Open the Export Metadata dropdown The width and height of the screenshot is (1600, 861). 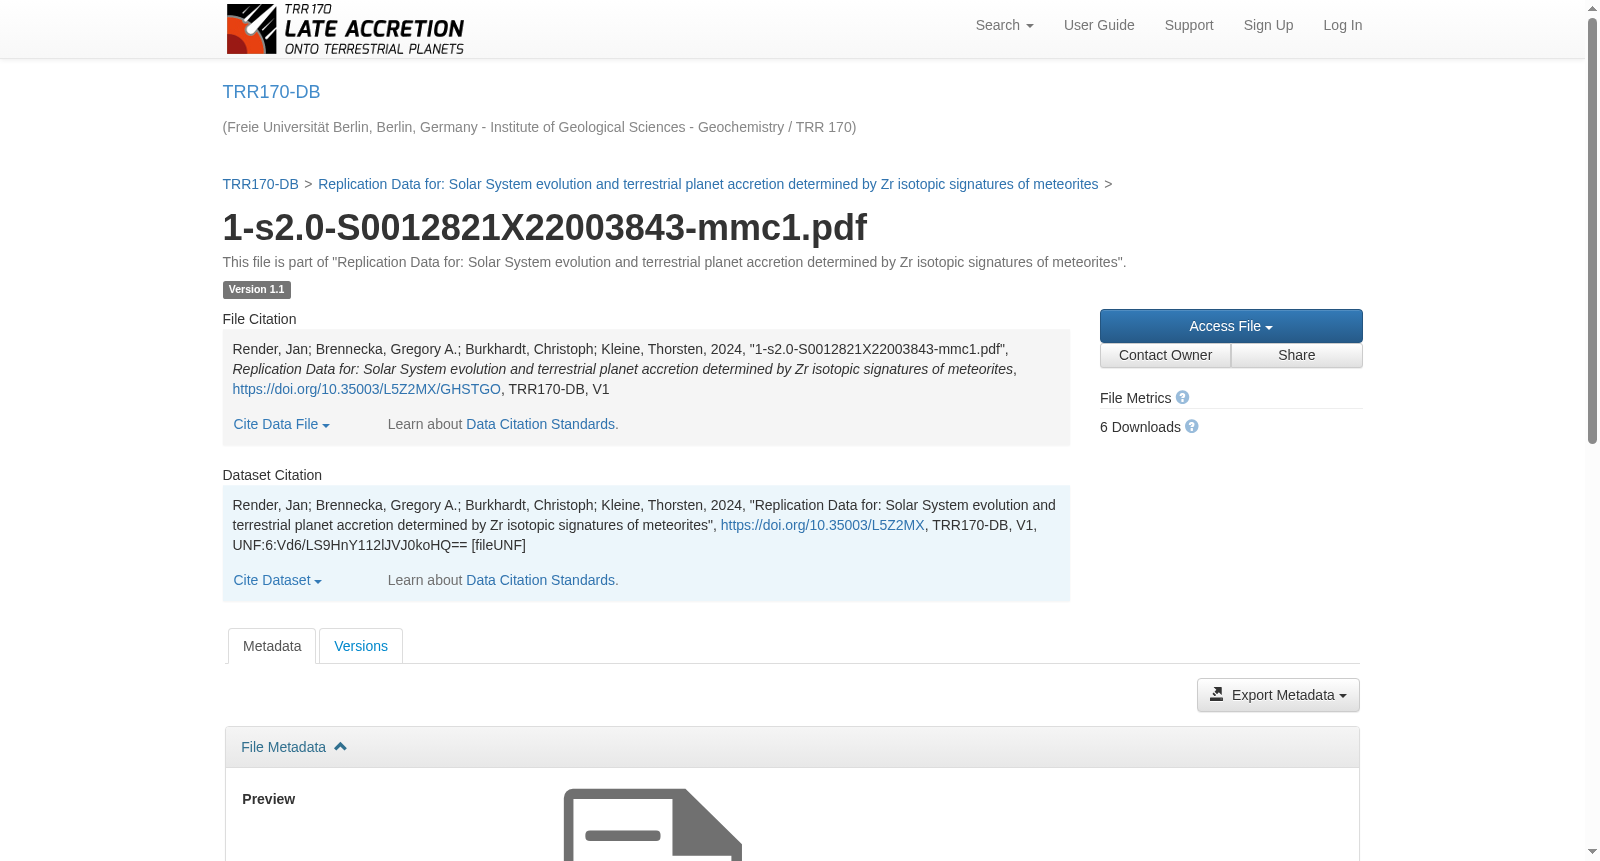pyautogui.click(x=1278, y=695)
